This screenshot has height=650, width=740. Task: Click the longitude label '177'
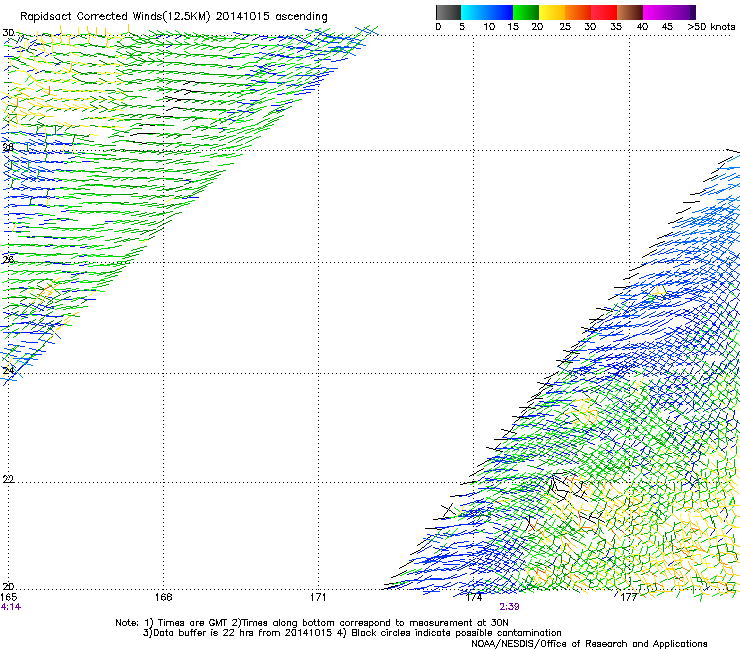coord(629,597)
